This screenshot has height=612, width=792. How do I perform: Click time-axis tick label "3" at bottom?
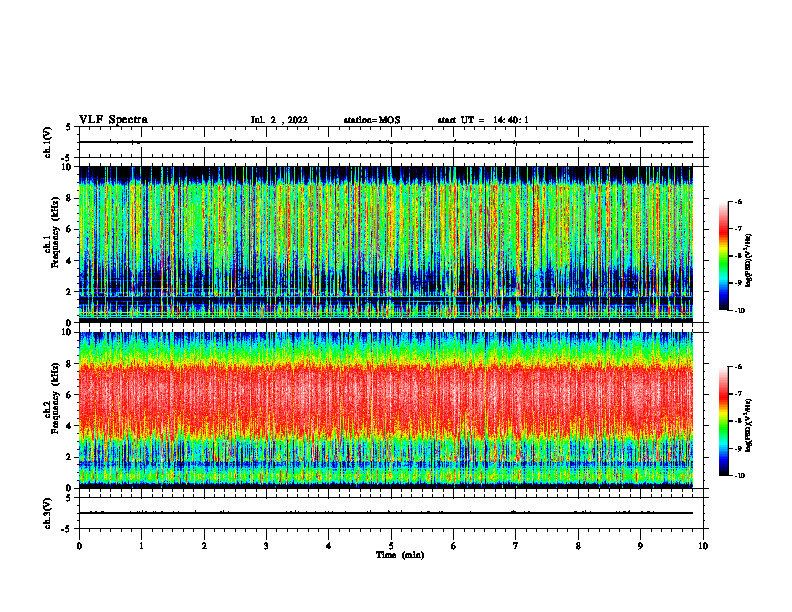click(266, 546)
